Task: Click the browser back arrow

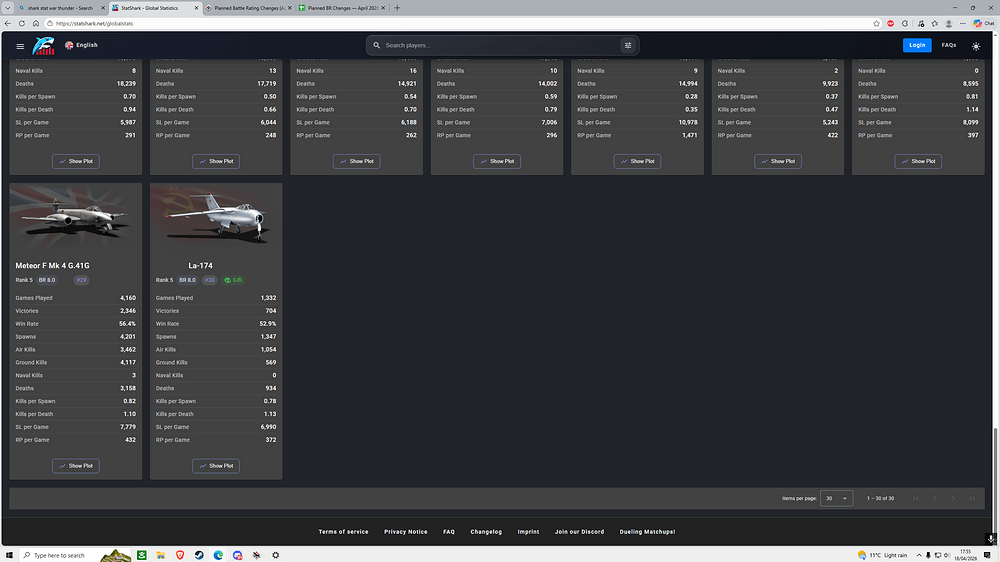Action: click(8, 24)
